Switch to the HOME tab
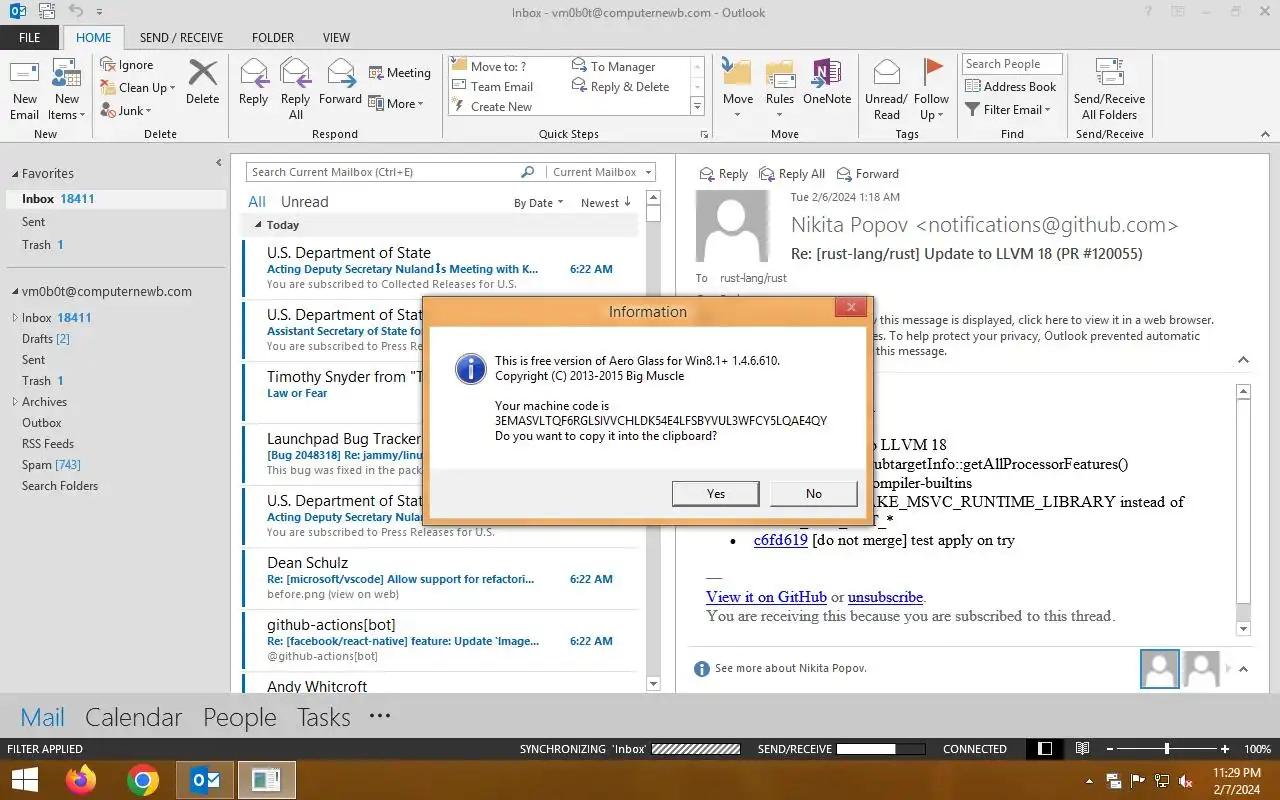Viewport: 1280px width, 800px height. click(x=94, y=38)
